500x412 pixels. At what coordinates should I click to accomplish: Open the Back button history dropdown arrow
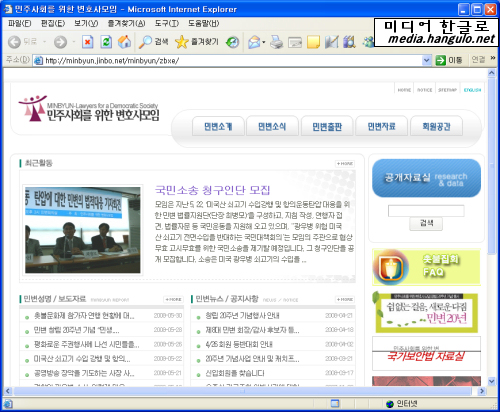click(44, 42)
